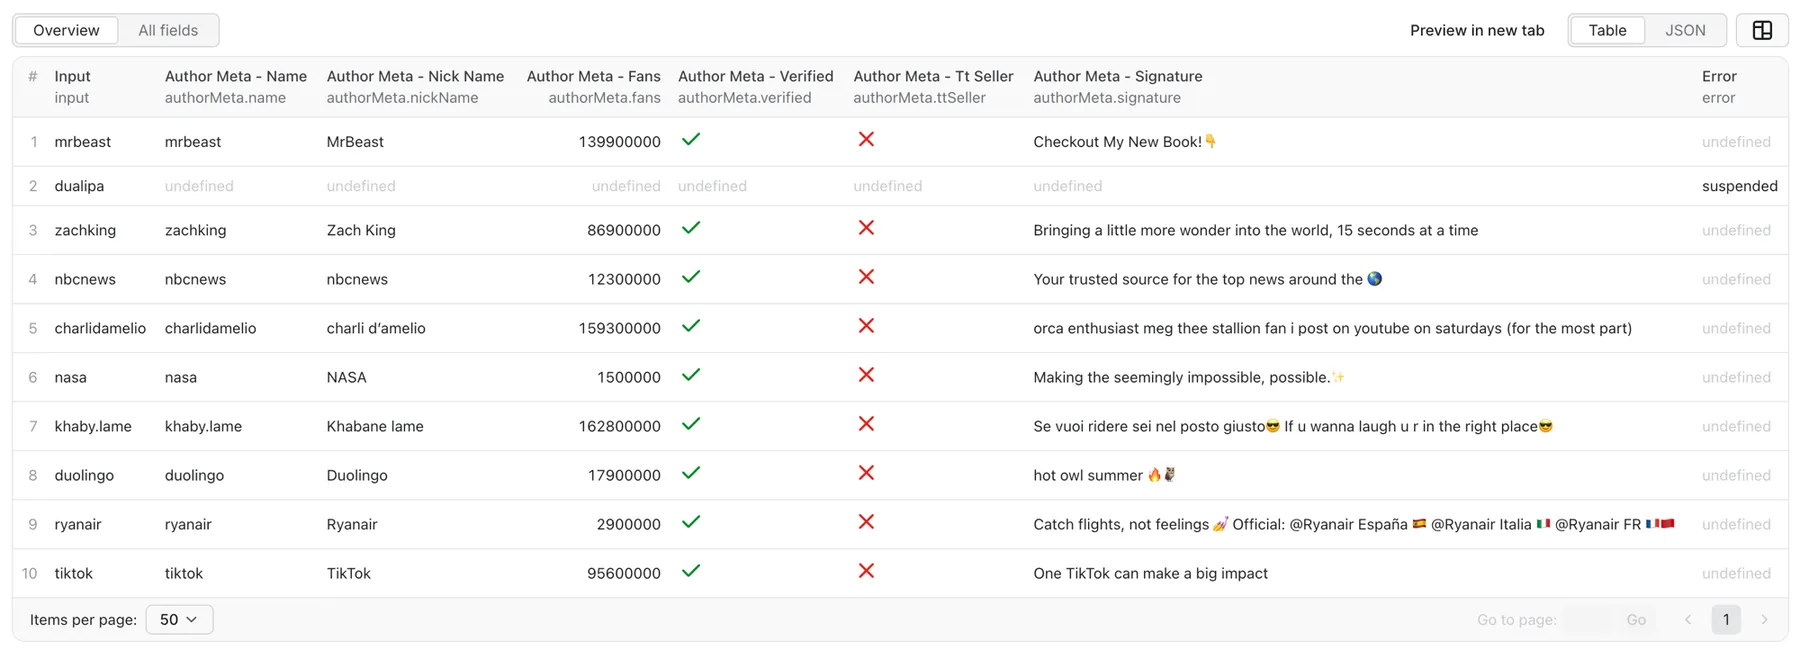Image resolution: width=1800 pixels, height=653 pixels.
Task: Open the Items per page dropdown
Action: (179, 620)
